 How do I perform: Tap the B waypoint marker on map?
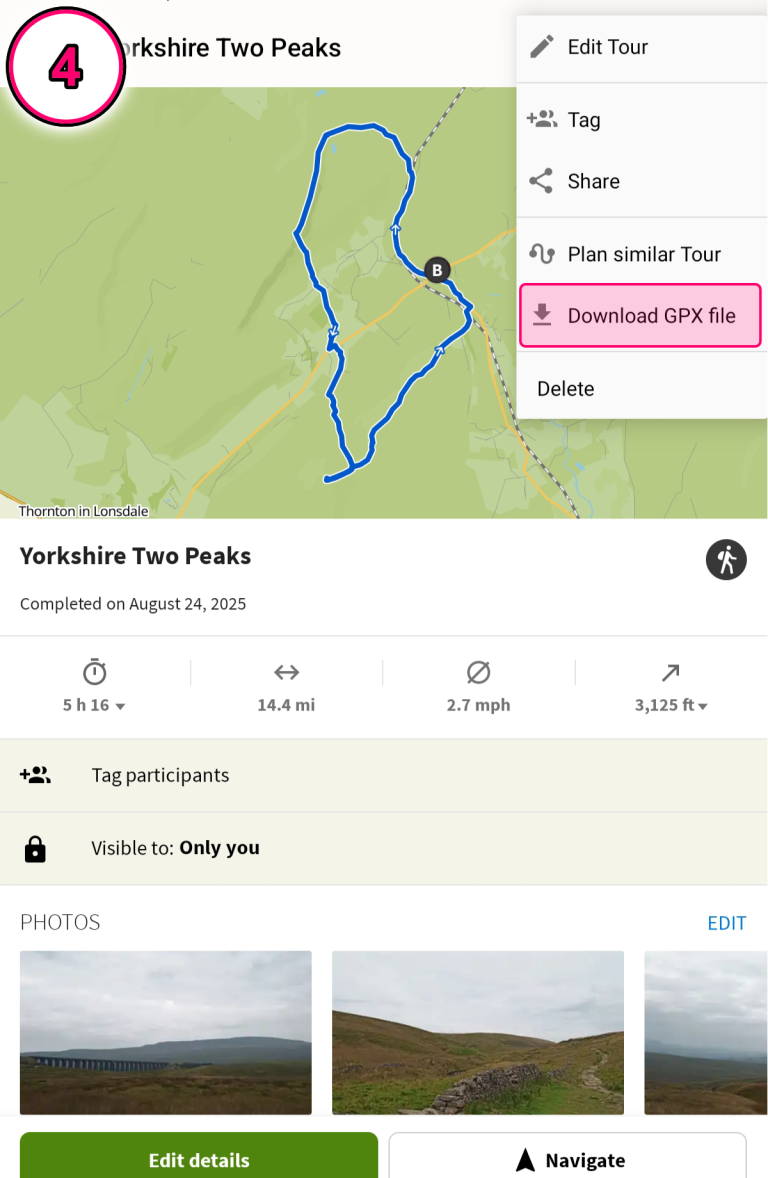[437, 270]
